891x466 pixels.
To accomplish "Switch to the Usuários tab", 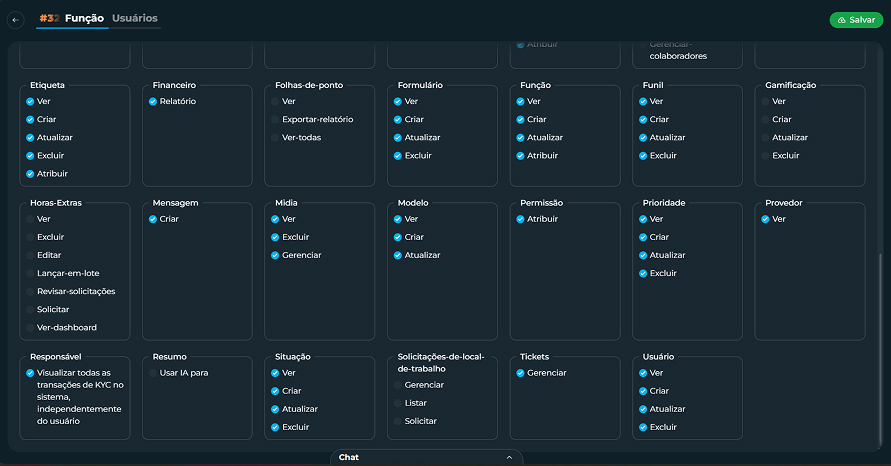I will point(135,18).
